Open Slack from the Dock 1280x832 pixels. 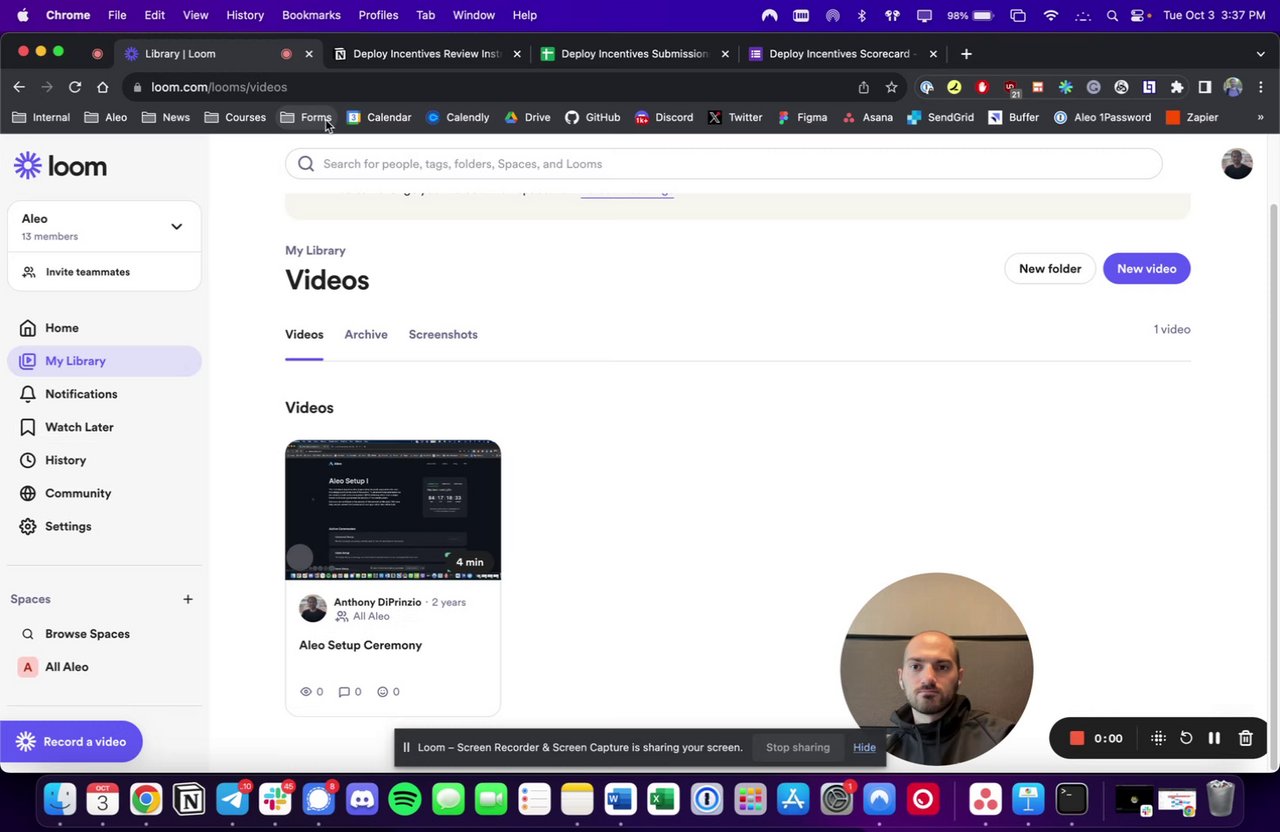275,799
